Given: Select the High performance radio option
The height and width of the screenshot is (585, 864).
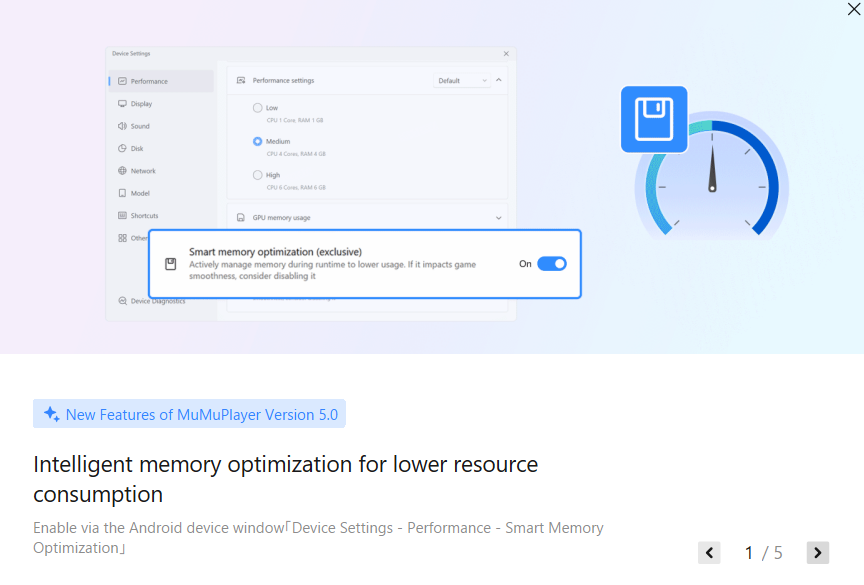Looking at the screenshot, I should click(x=257, y=175).
